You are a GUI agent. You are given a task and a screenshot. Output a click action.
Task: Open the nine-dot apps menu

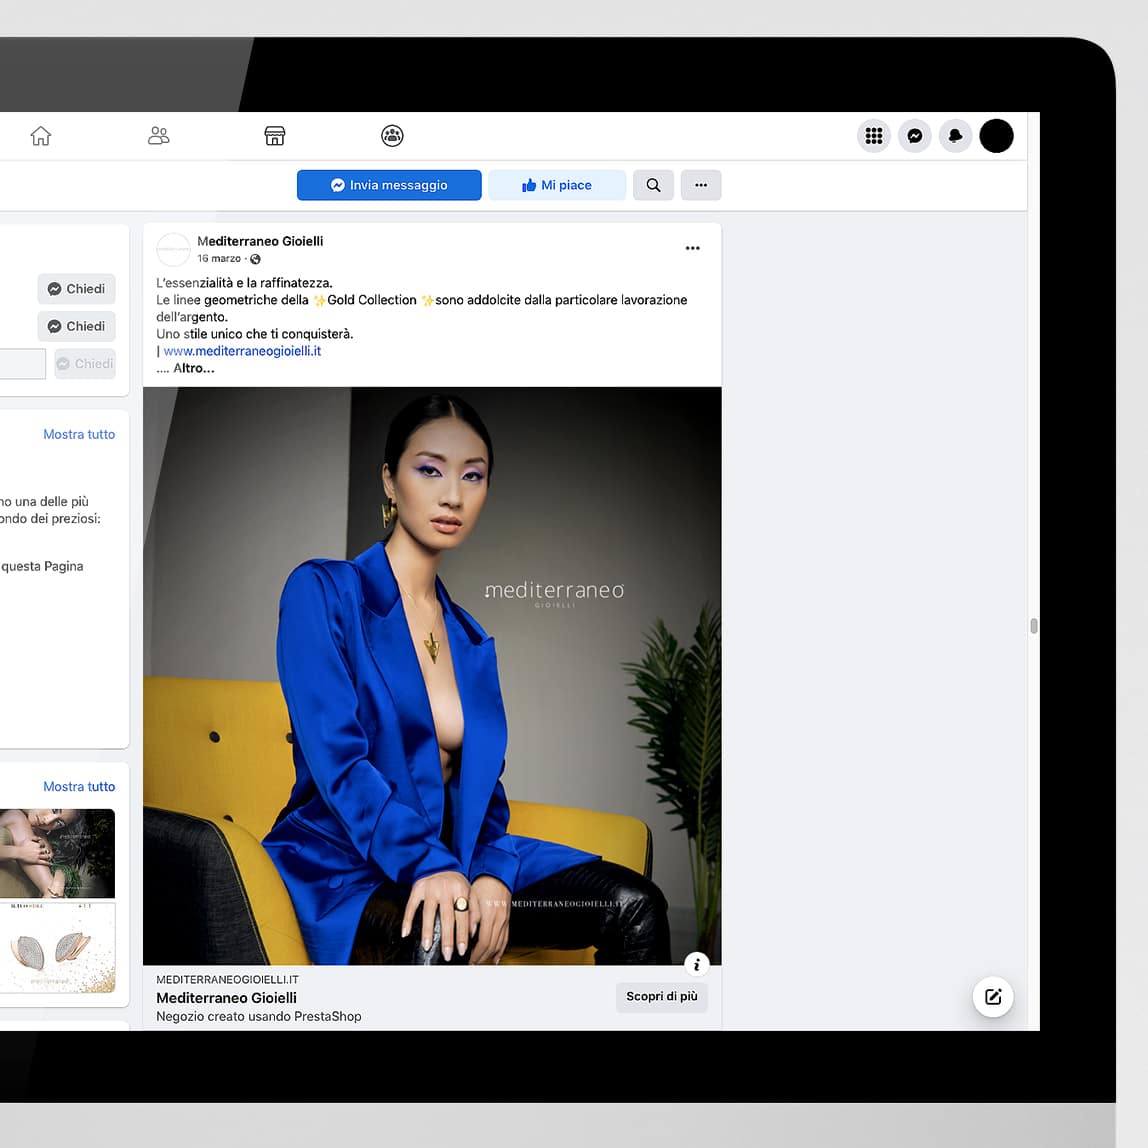[874, 136]
